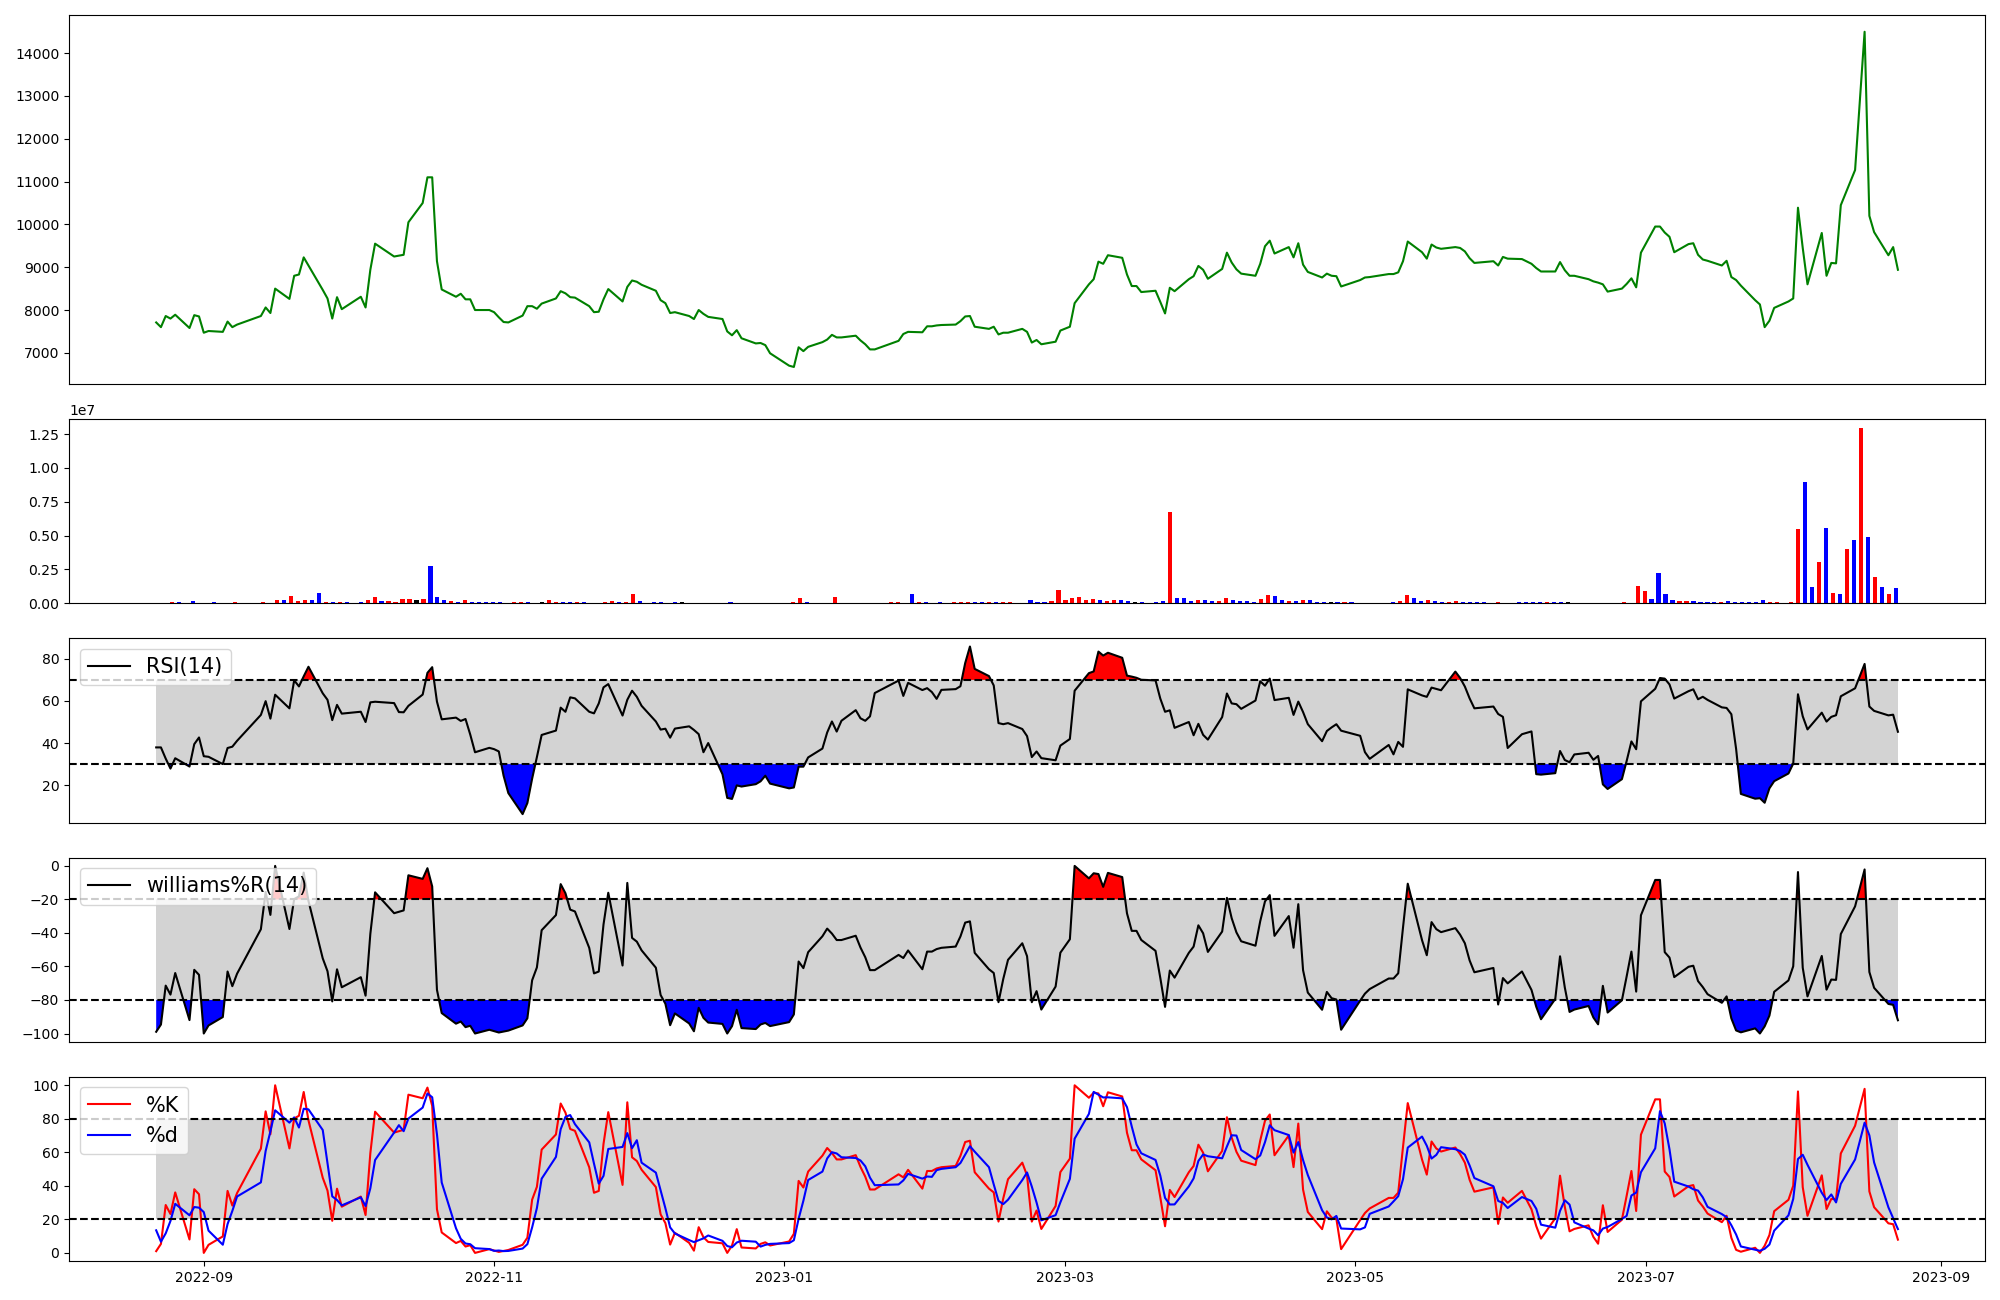The width and height of the screenshot is (2000, 1300).
Task: Click the %K legend text
Action: pyautogui.click(x=162, y=1104)
